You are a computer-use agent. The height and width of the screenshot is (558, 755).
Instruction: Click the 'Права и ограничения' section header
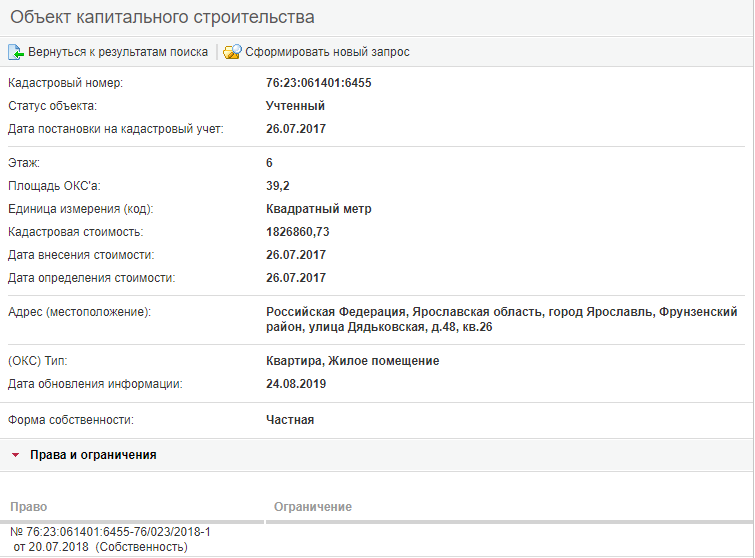click(x=93, y=455)
